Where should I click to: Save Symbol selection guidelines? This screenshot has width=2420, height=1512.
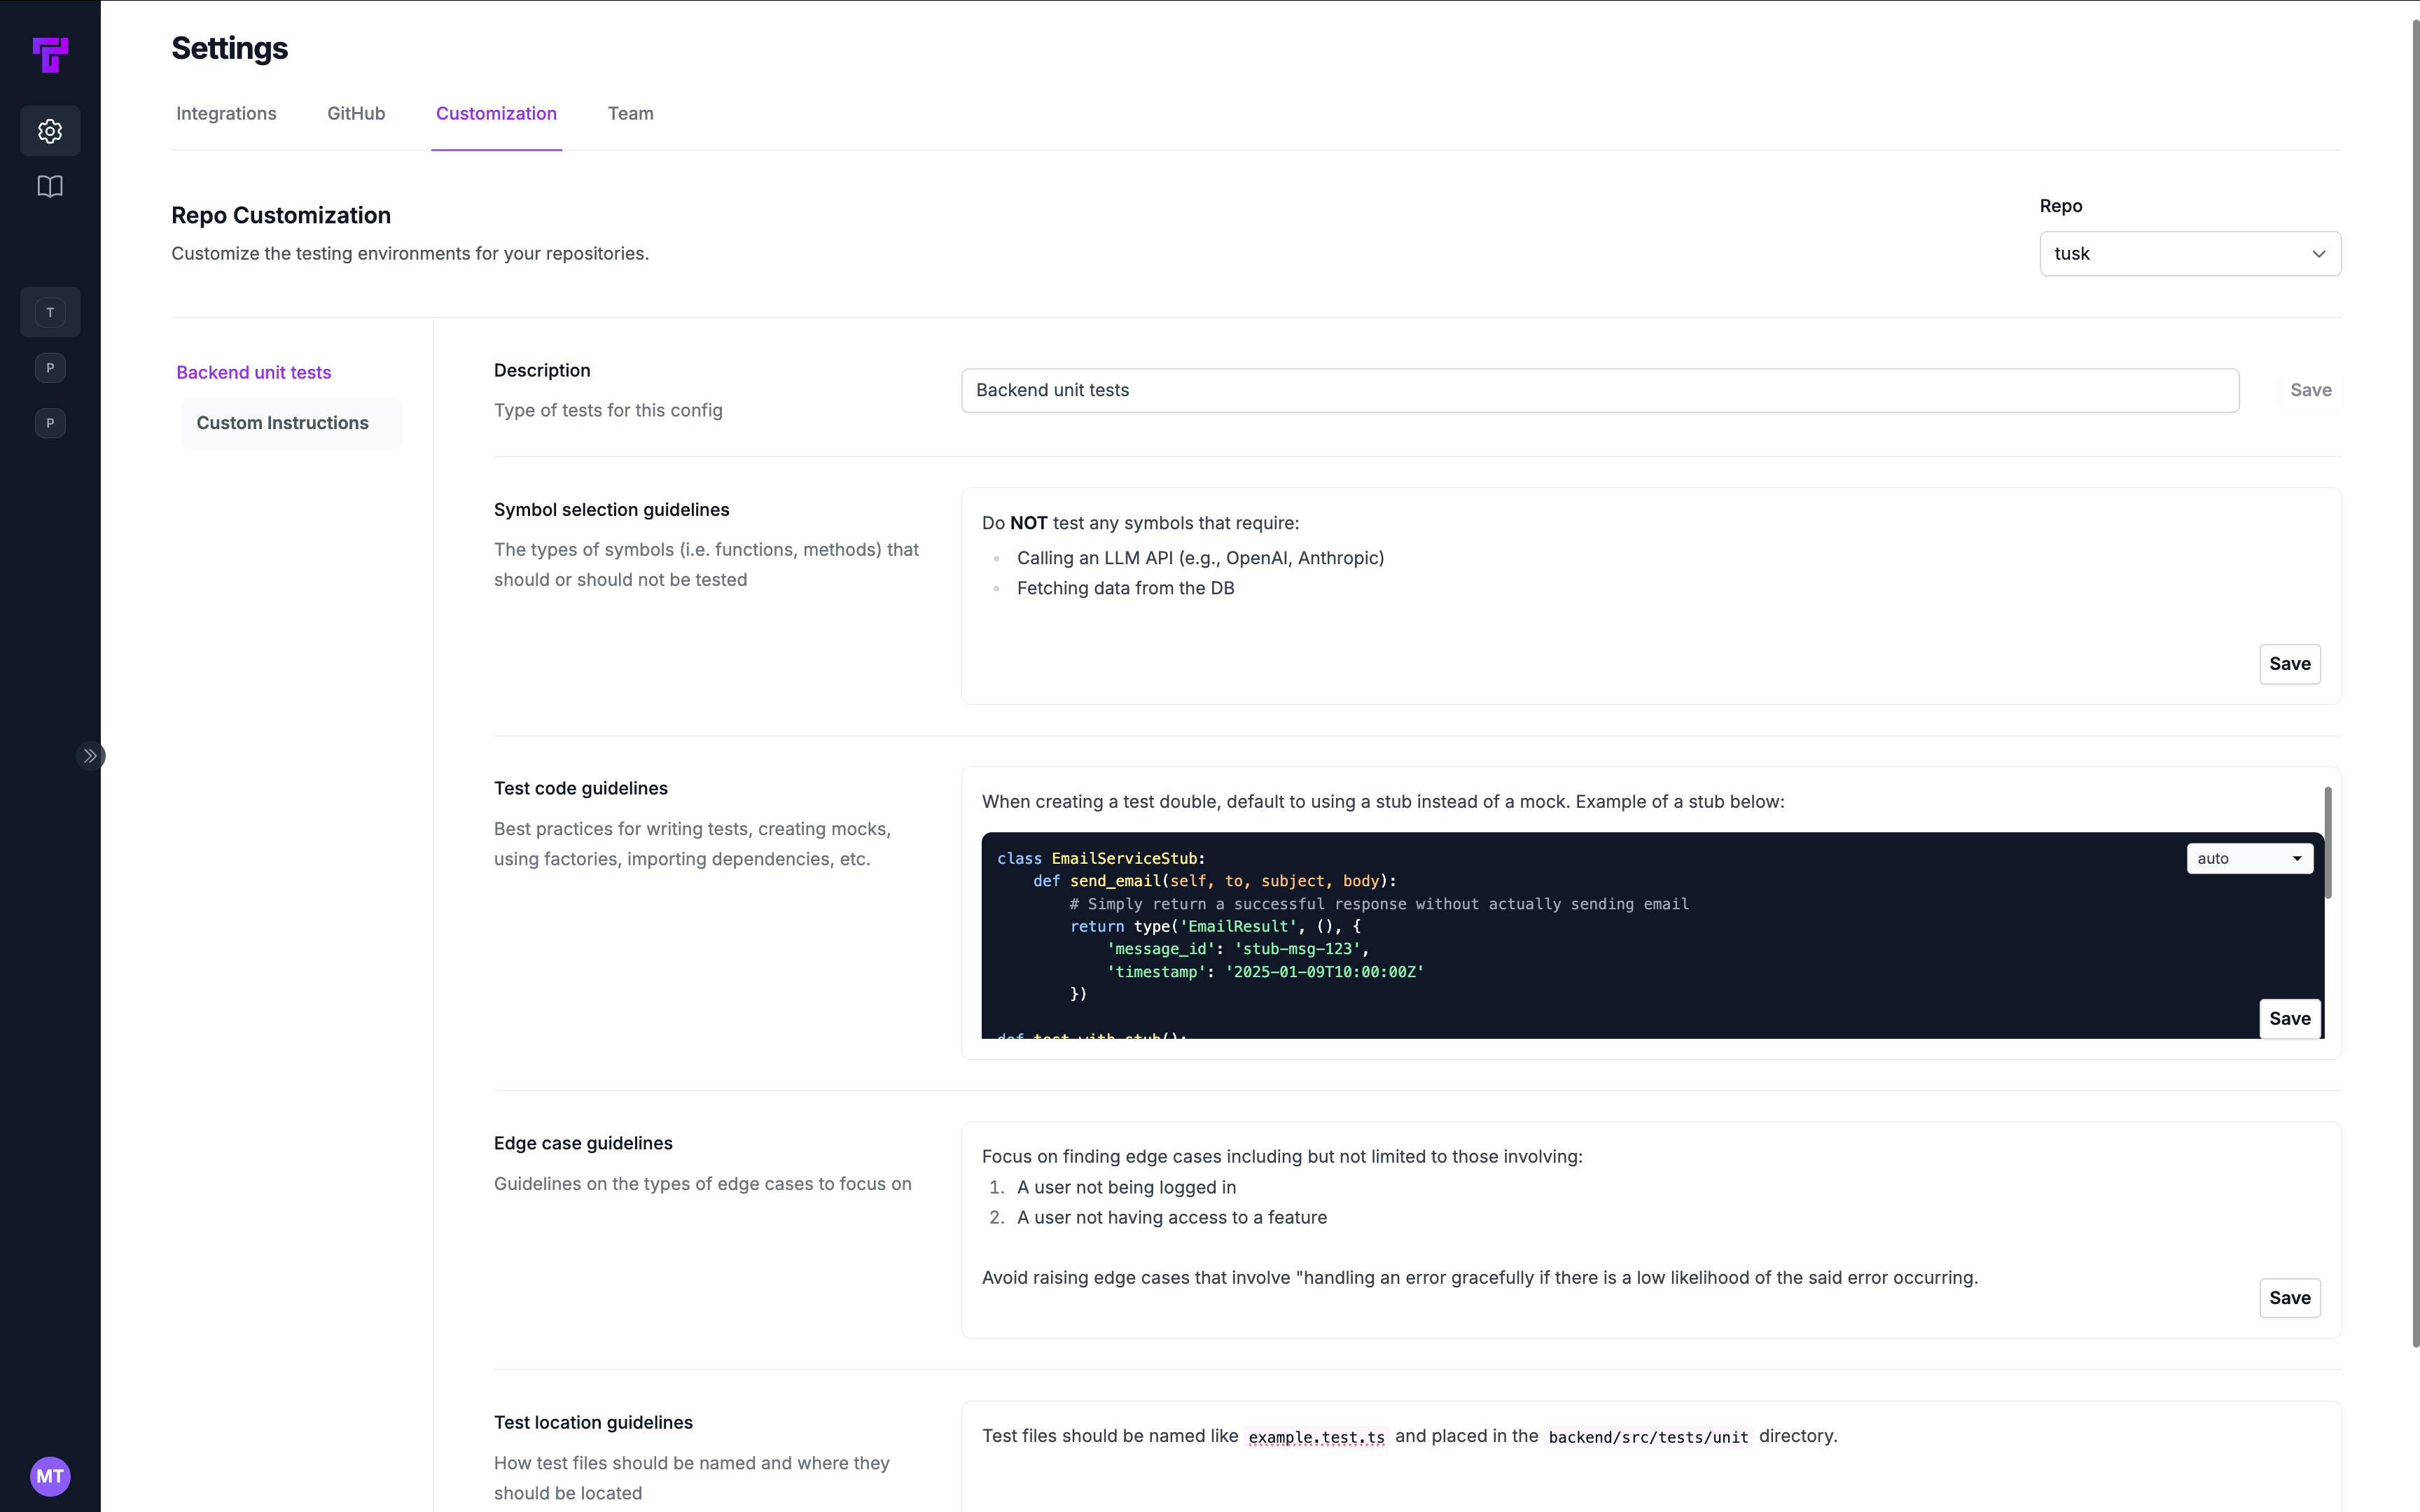pyautogui.click(x=2290, y=664)
